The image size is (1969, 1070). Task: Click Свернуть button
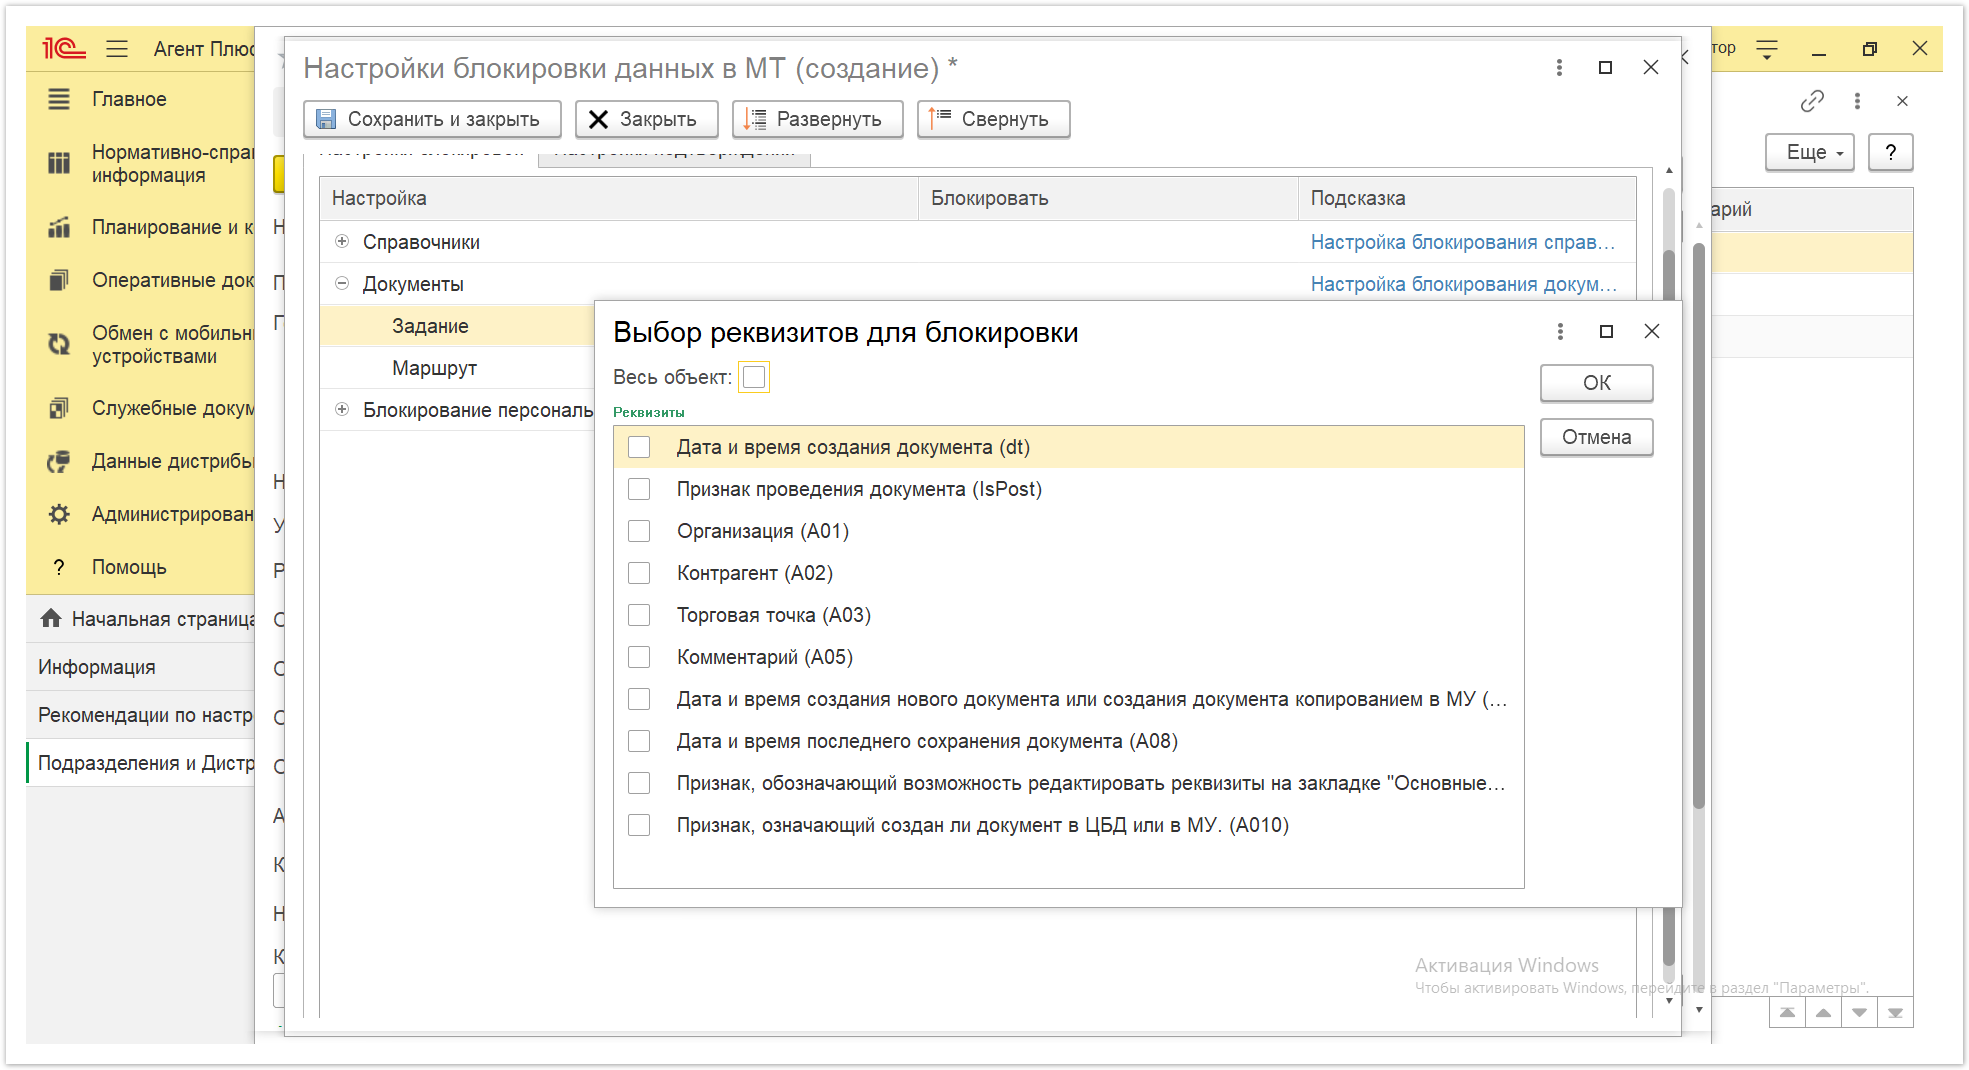coord(993,119)
